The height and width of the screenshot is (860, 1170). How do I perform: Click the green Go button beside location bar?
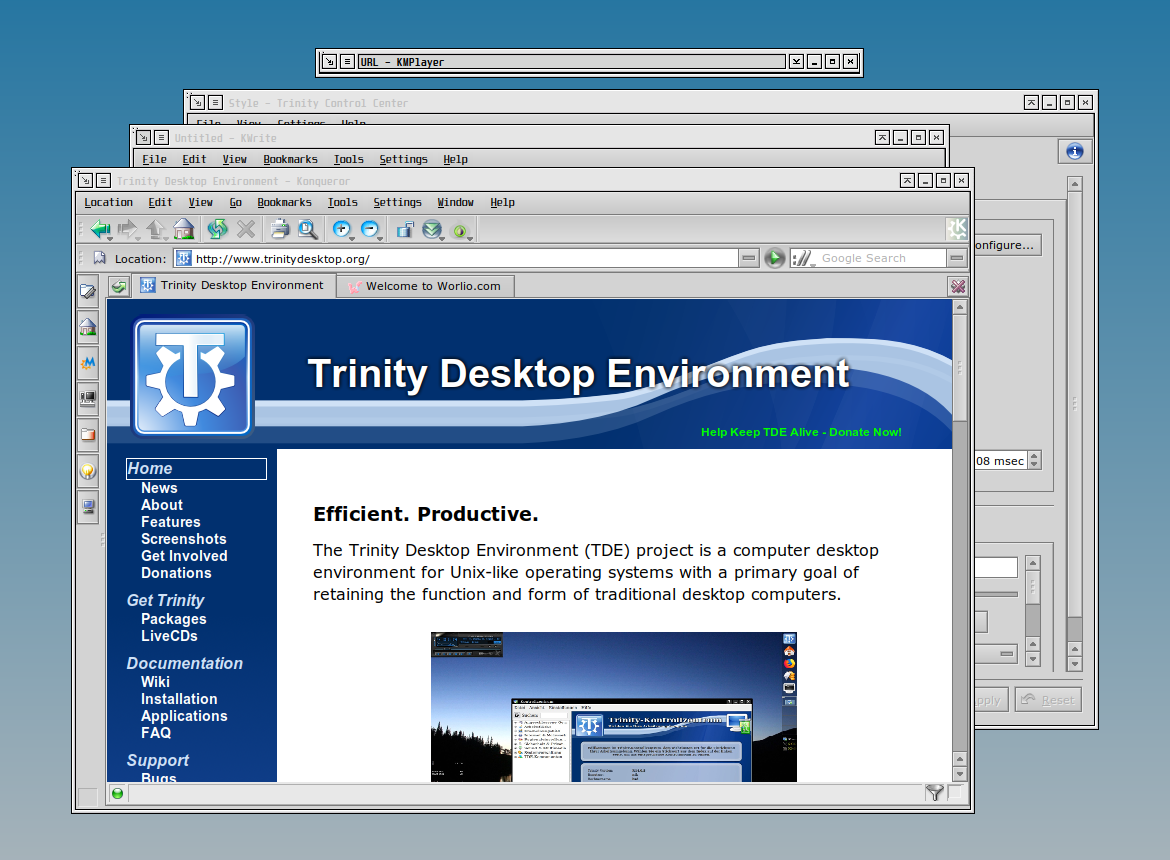775,258
